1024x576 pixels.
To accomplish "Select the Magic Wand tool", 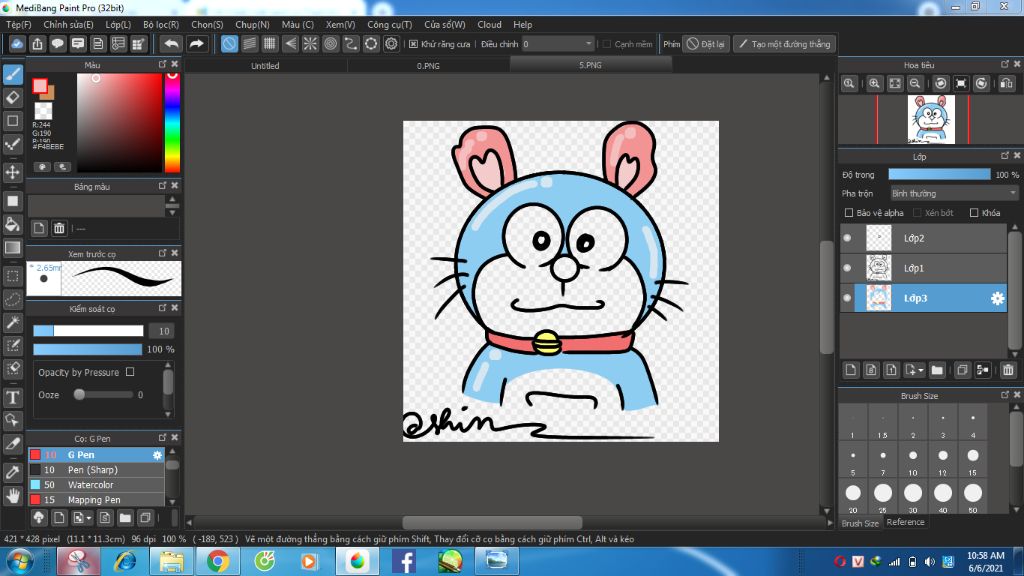I will tap(13, 323).
